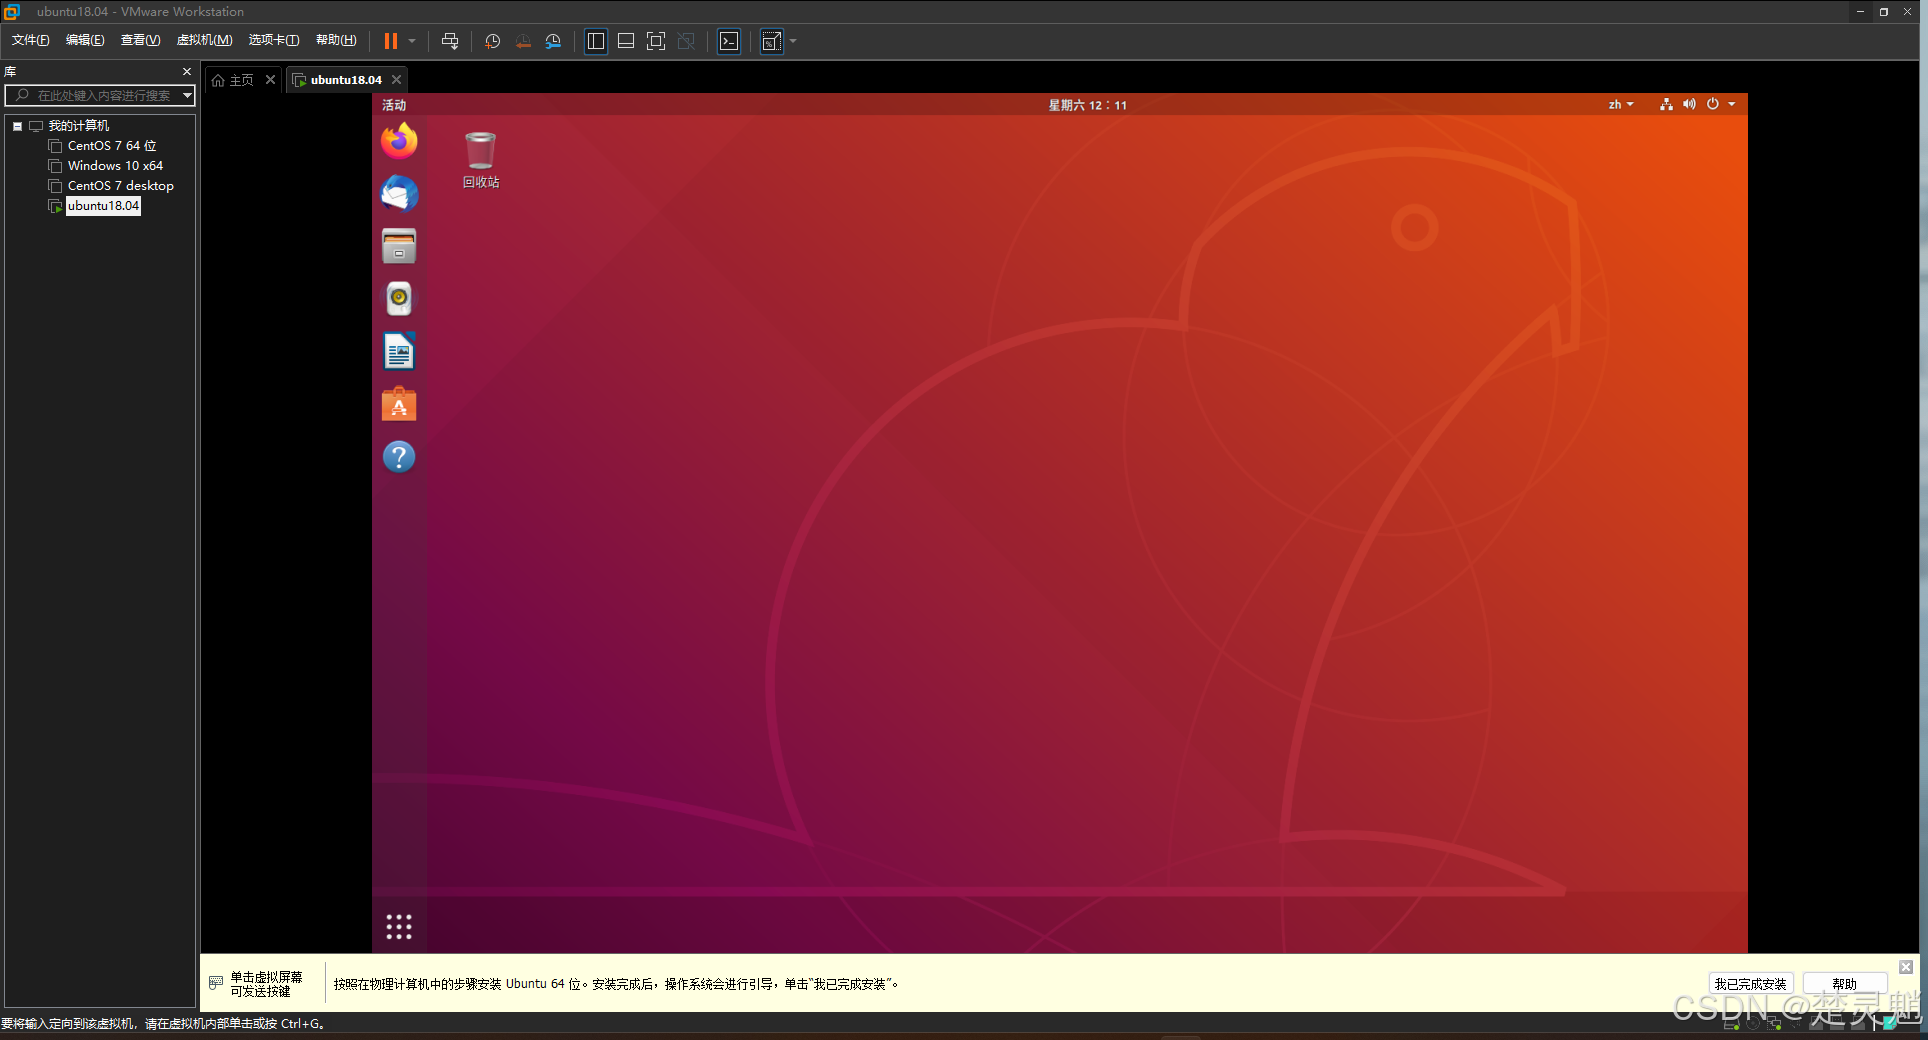Open LibreOffice Writer from the dock
Image resolution: width=1928 pixels, height=1040 pixels.
[399, 351]
